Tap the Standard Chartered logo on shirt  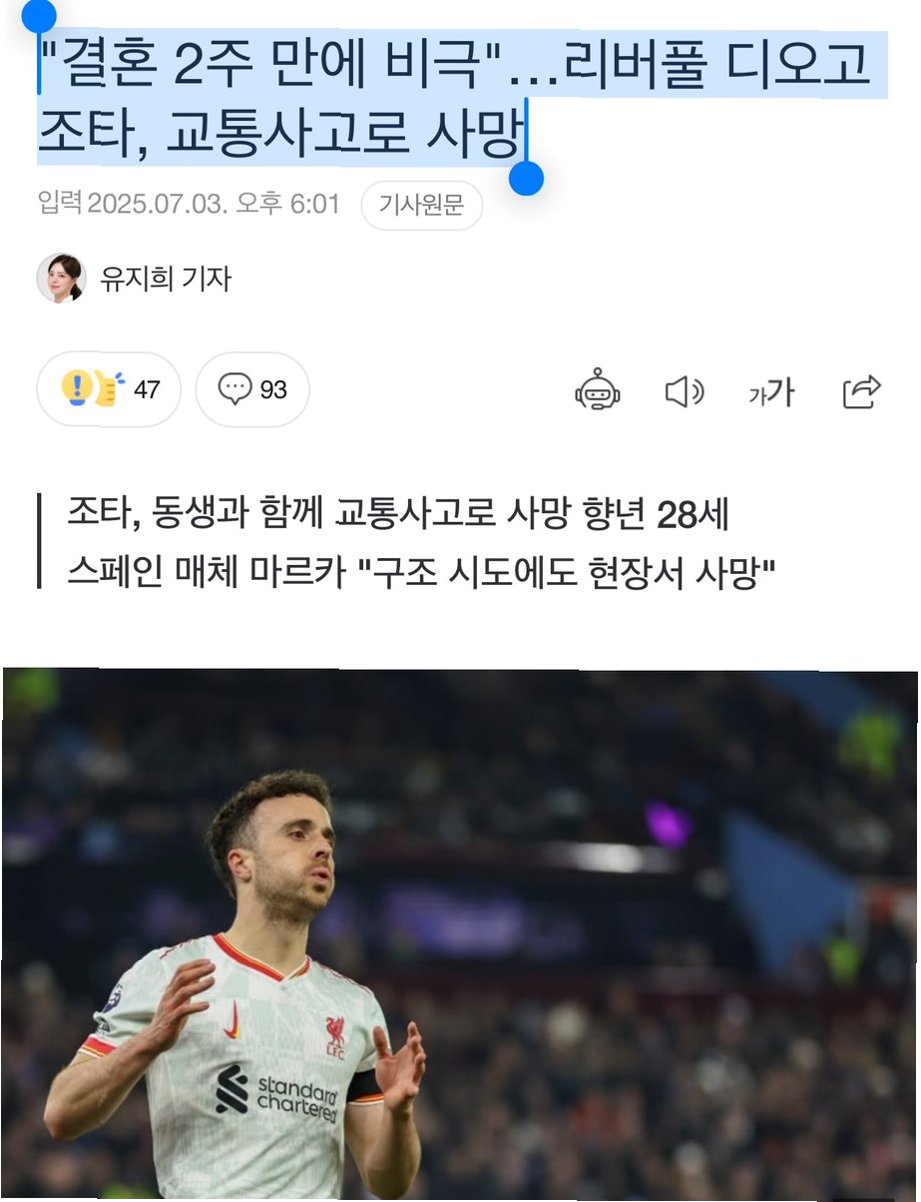278,1096
